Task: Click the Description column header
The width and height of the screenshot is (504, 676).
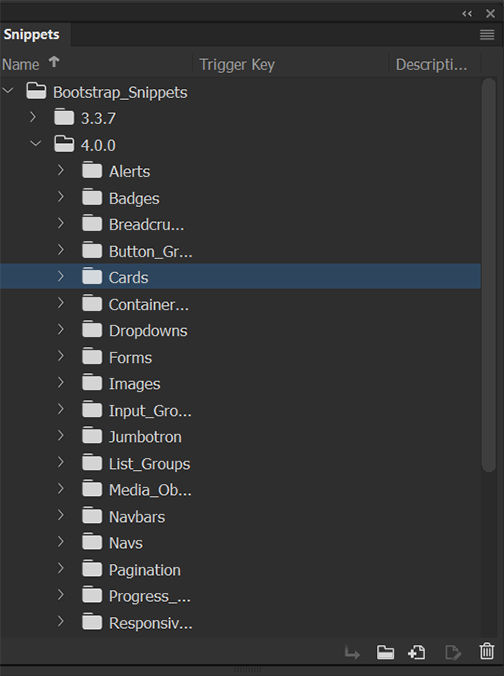Action: click(431, 65)
